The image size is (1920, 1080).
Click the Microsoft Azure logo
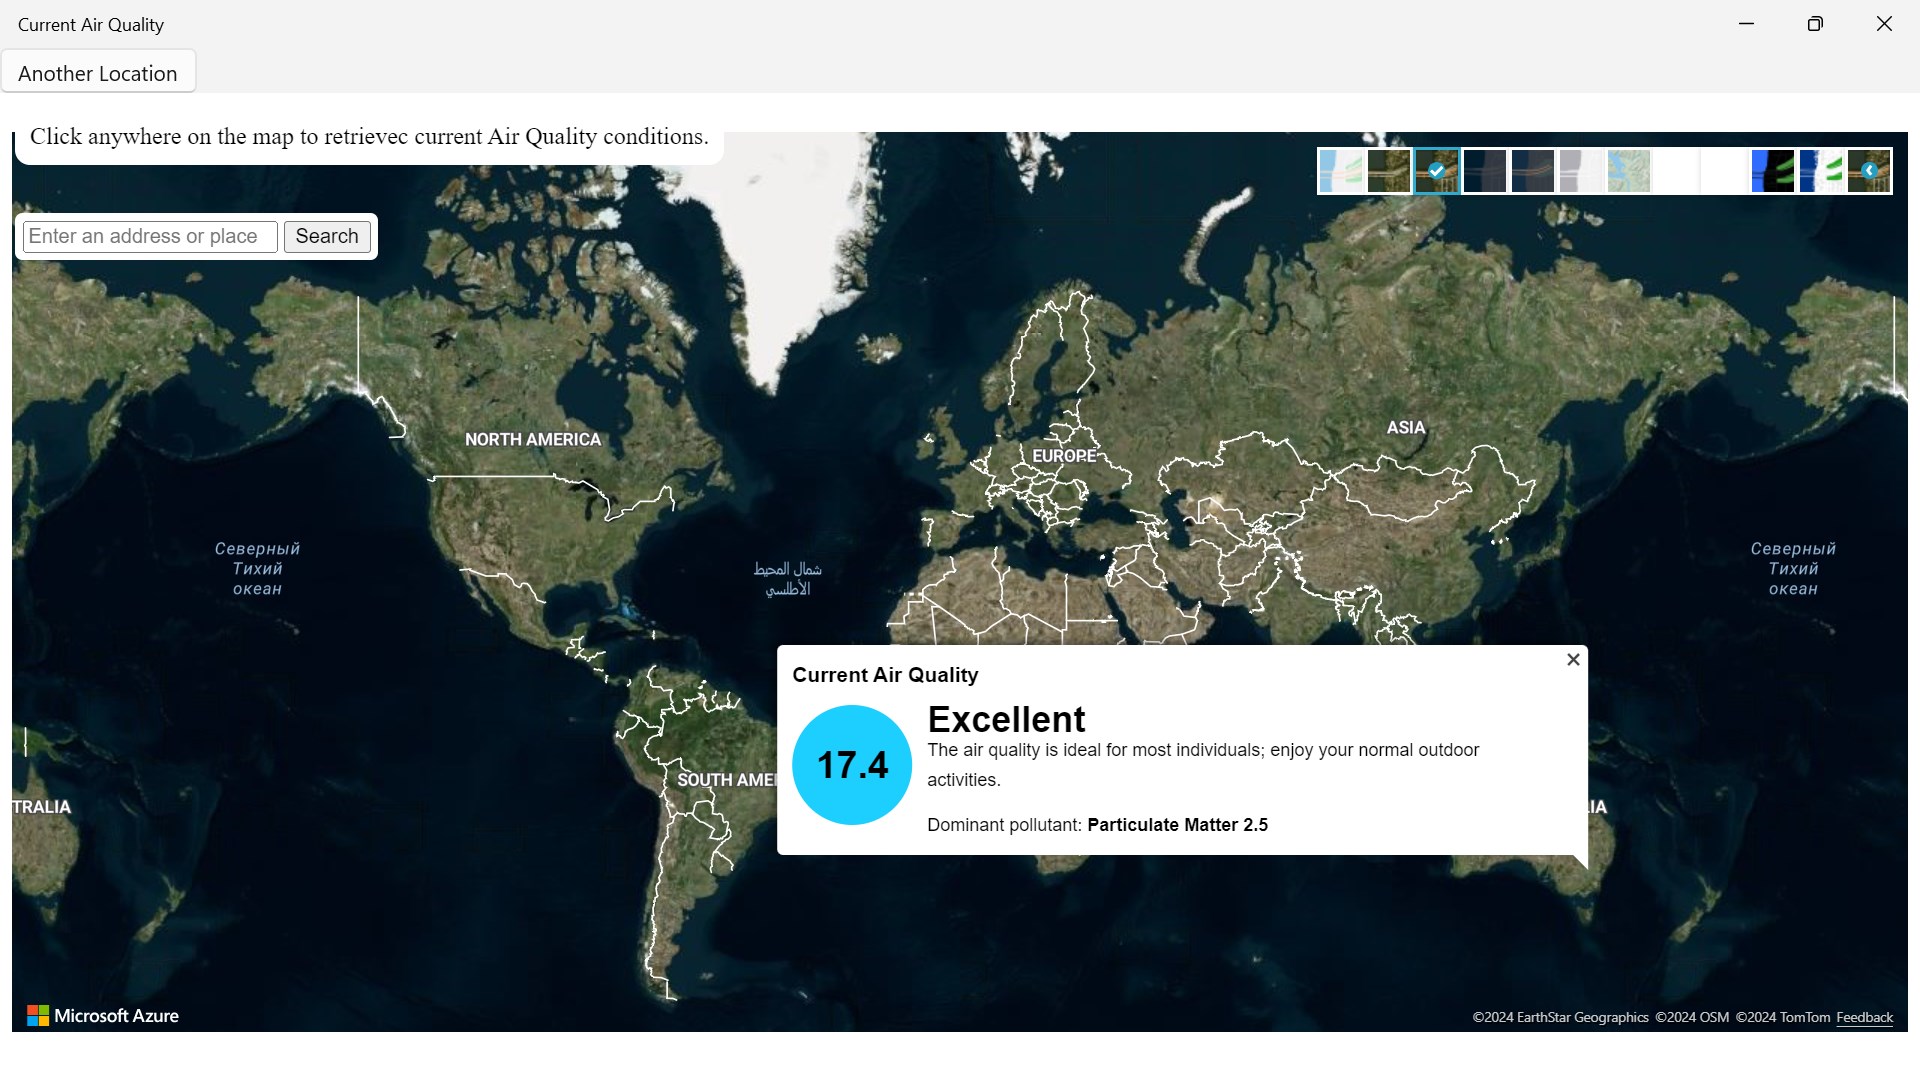tap(103, 1016)
